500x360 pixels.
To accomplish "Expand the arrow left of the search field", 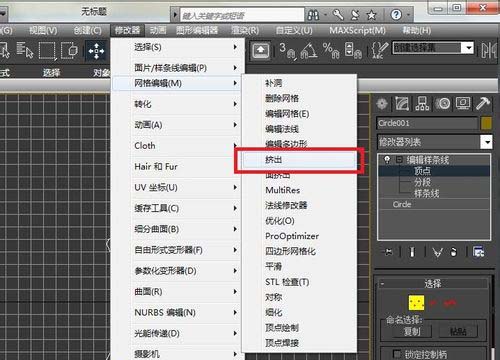I will (175, 15).
